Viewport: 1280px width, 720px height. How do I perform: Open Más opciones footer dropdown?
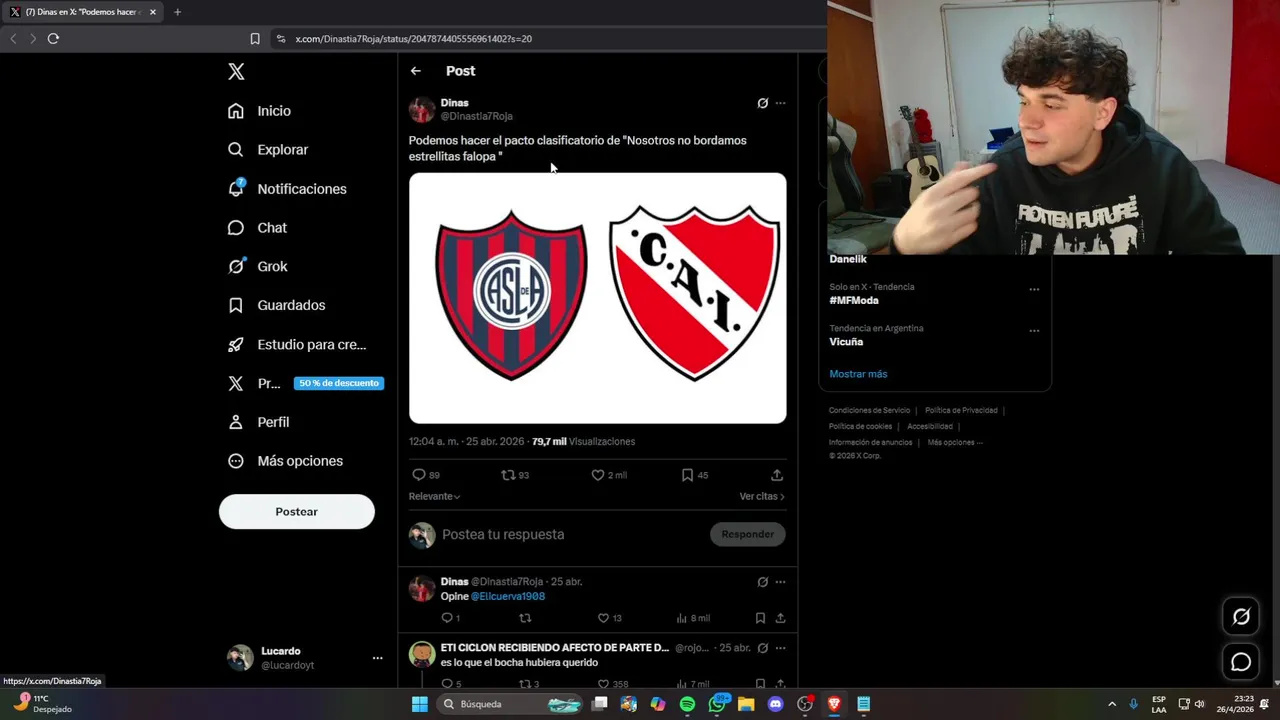click(x=955, y=442)
